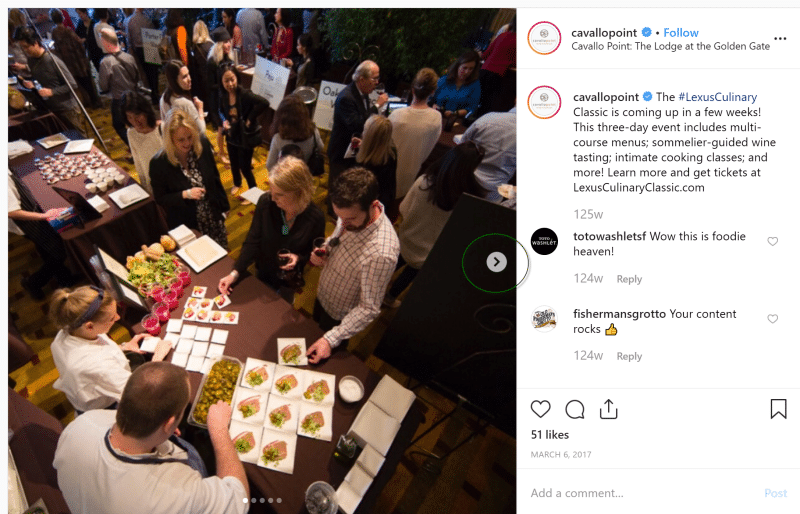Like the fishermansgrotto comment
The width and height of the screenshot is (800, 514).
(772, 319)
